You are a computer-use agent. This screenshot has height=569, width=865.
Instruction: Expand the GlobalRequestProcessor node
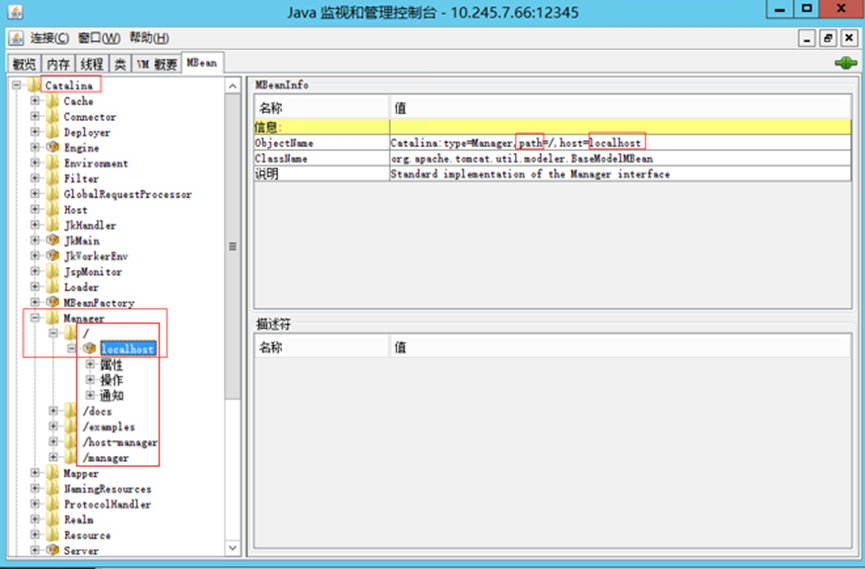coord(35,194)
